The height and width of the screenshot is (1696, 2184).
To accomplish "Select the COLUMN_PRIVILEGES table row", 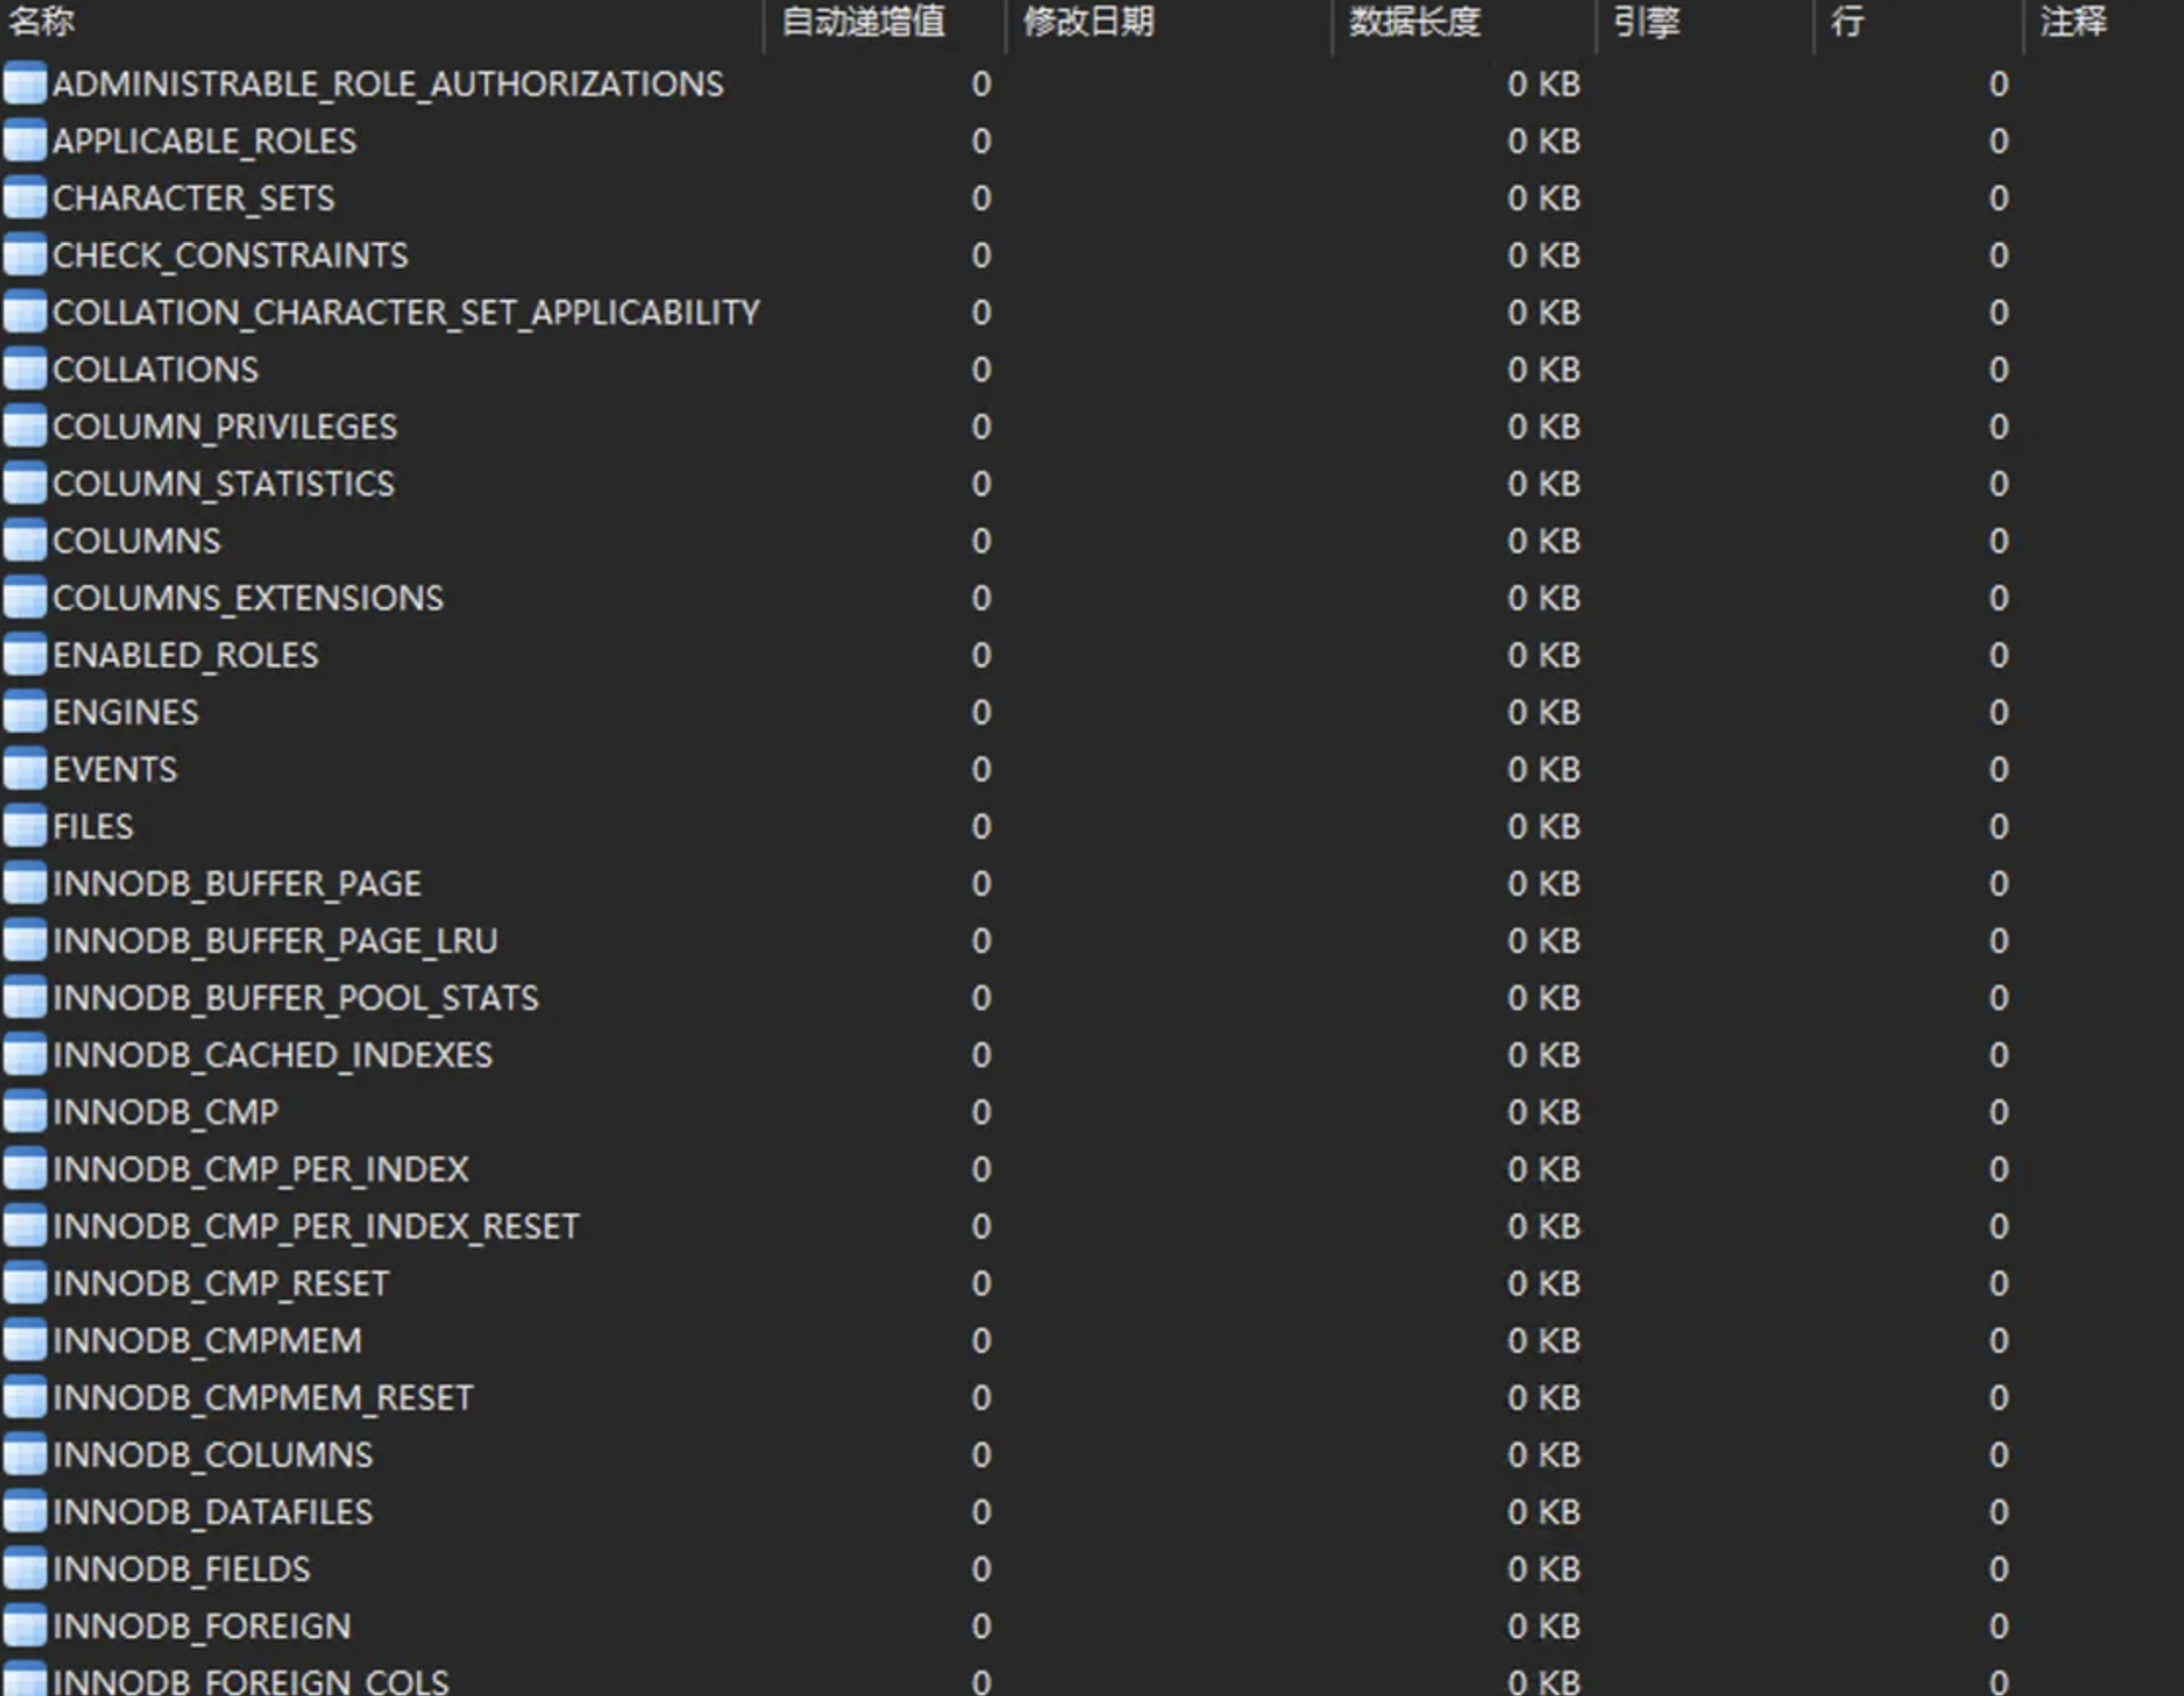I will tap(225, 427).
